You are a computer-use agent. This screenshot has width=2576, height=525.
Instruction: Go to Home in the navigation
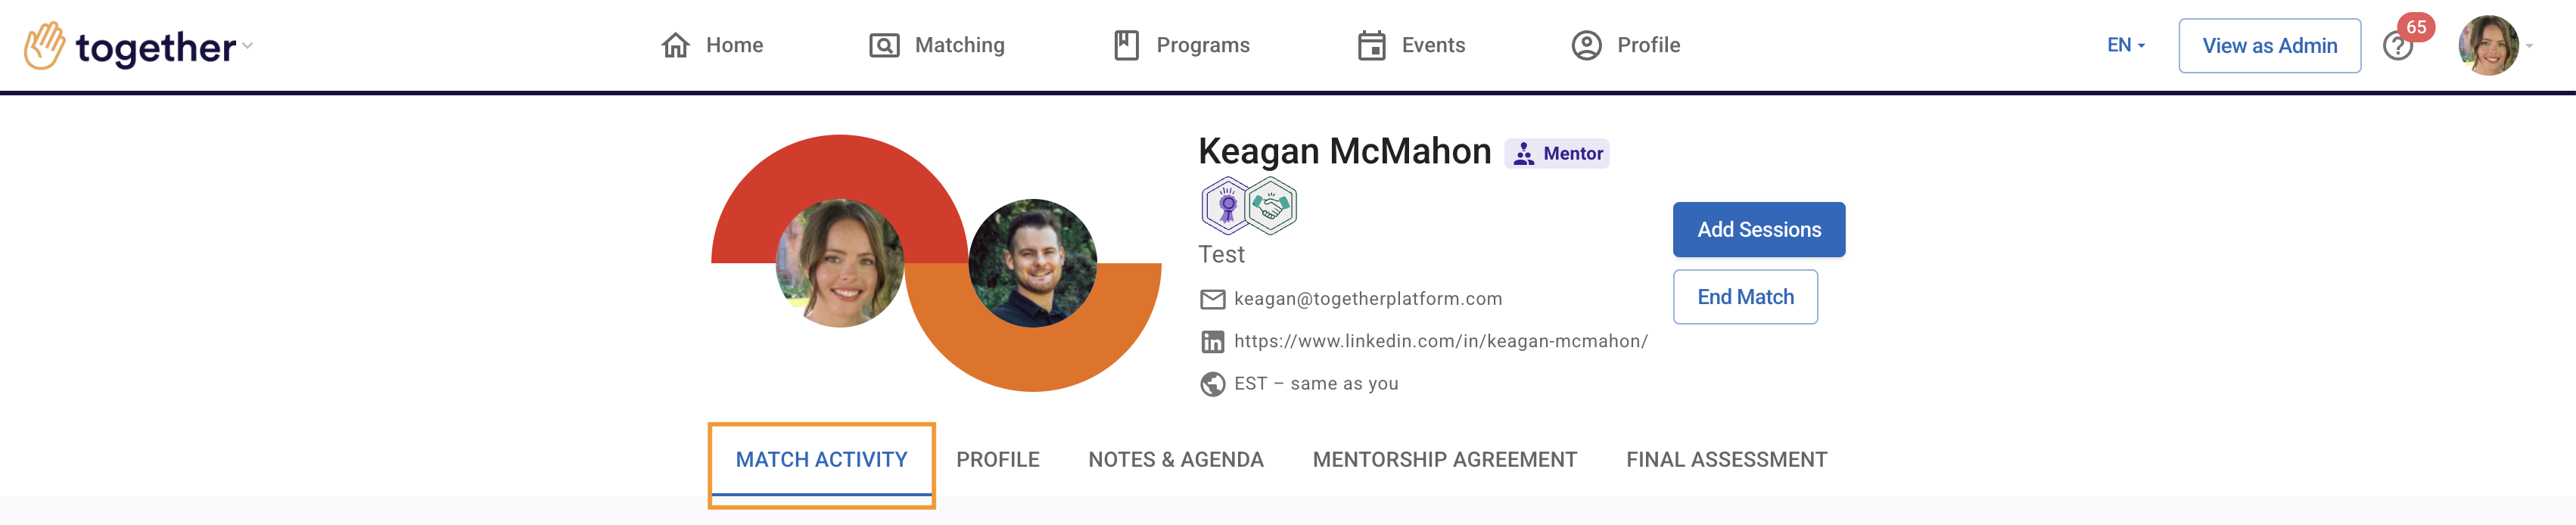[712, 46]
